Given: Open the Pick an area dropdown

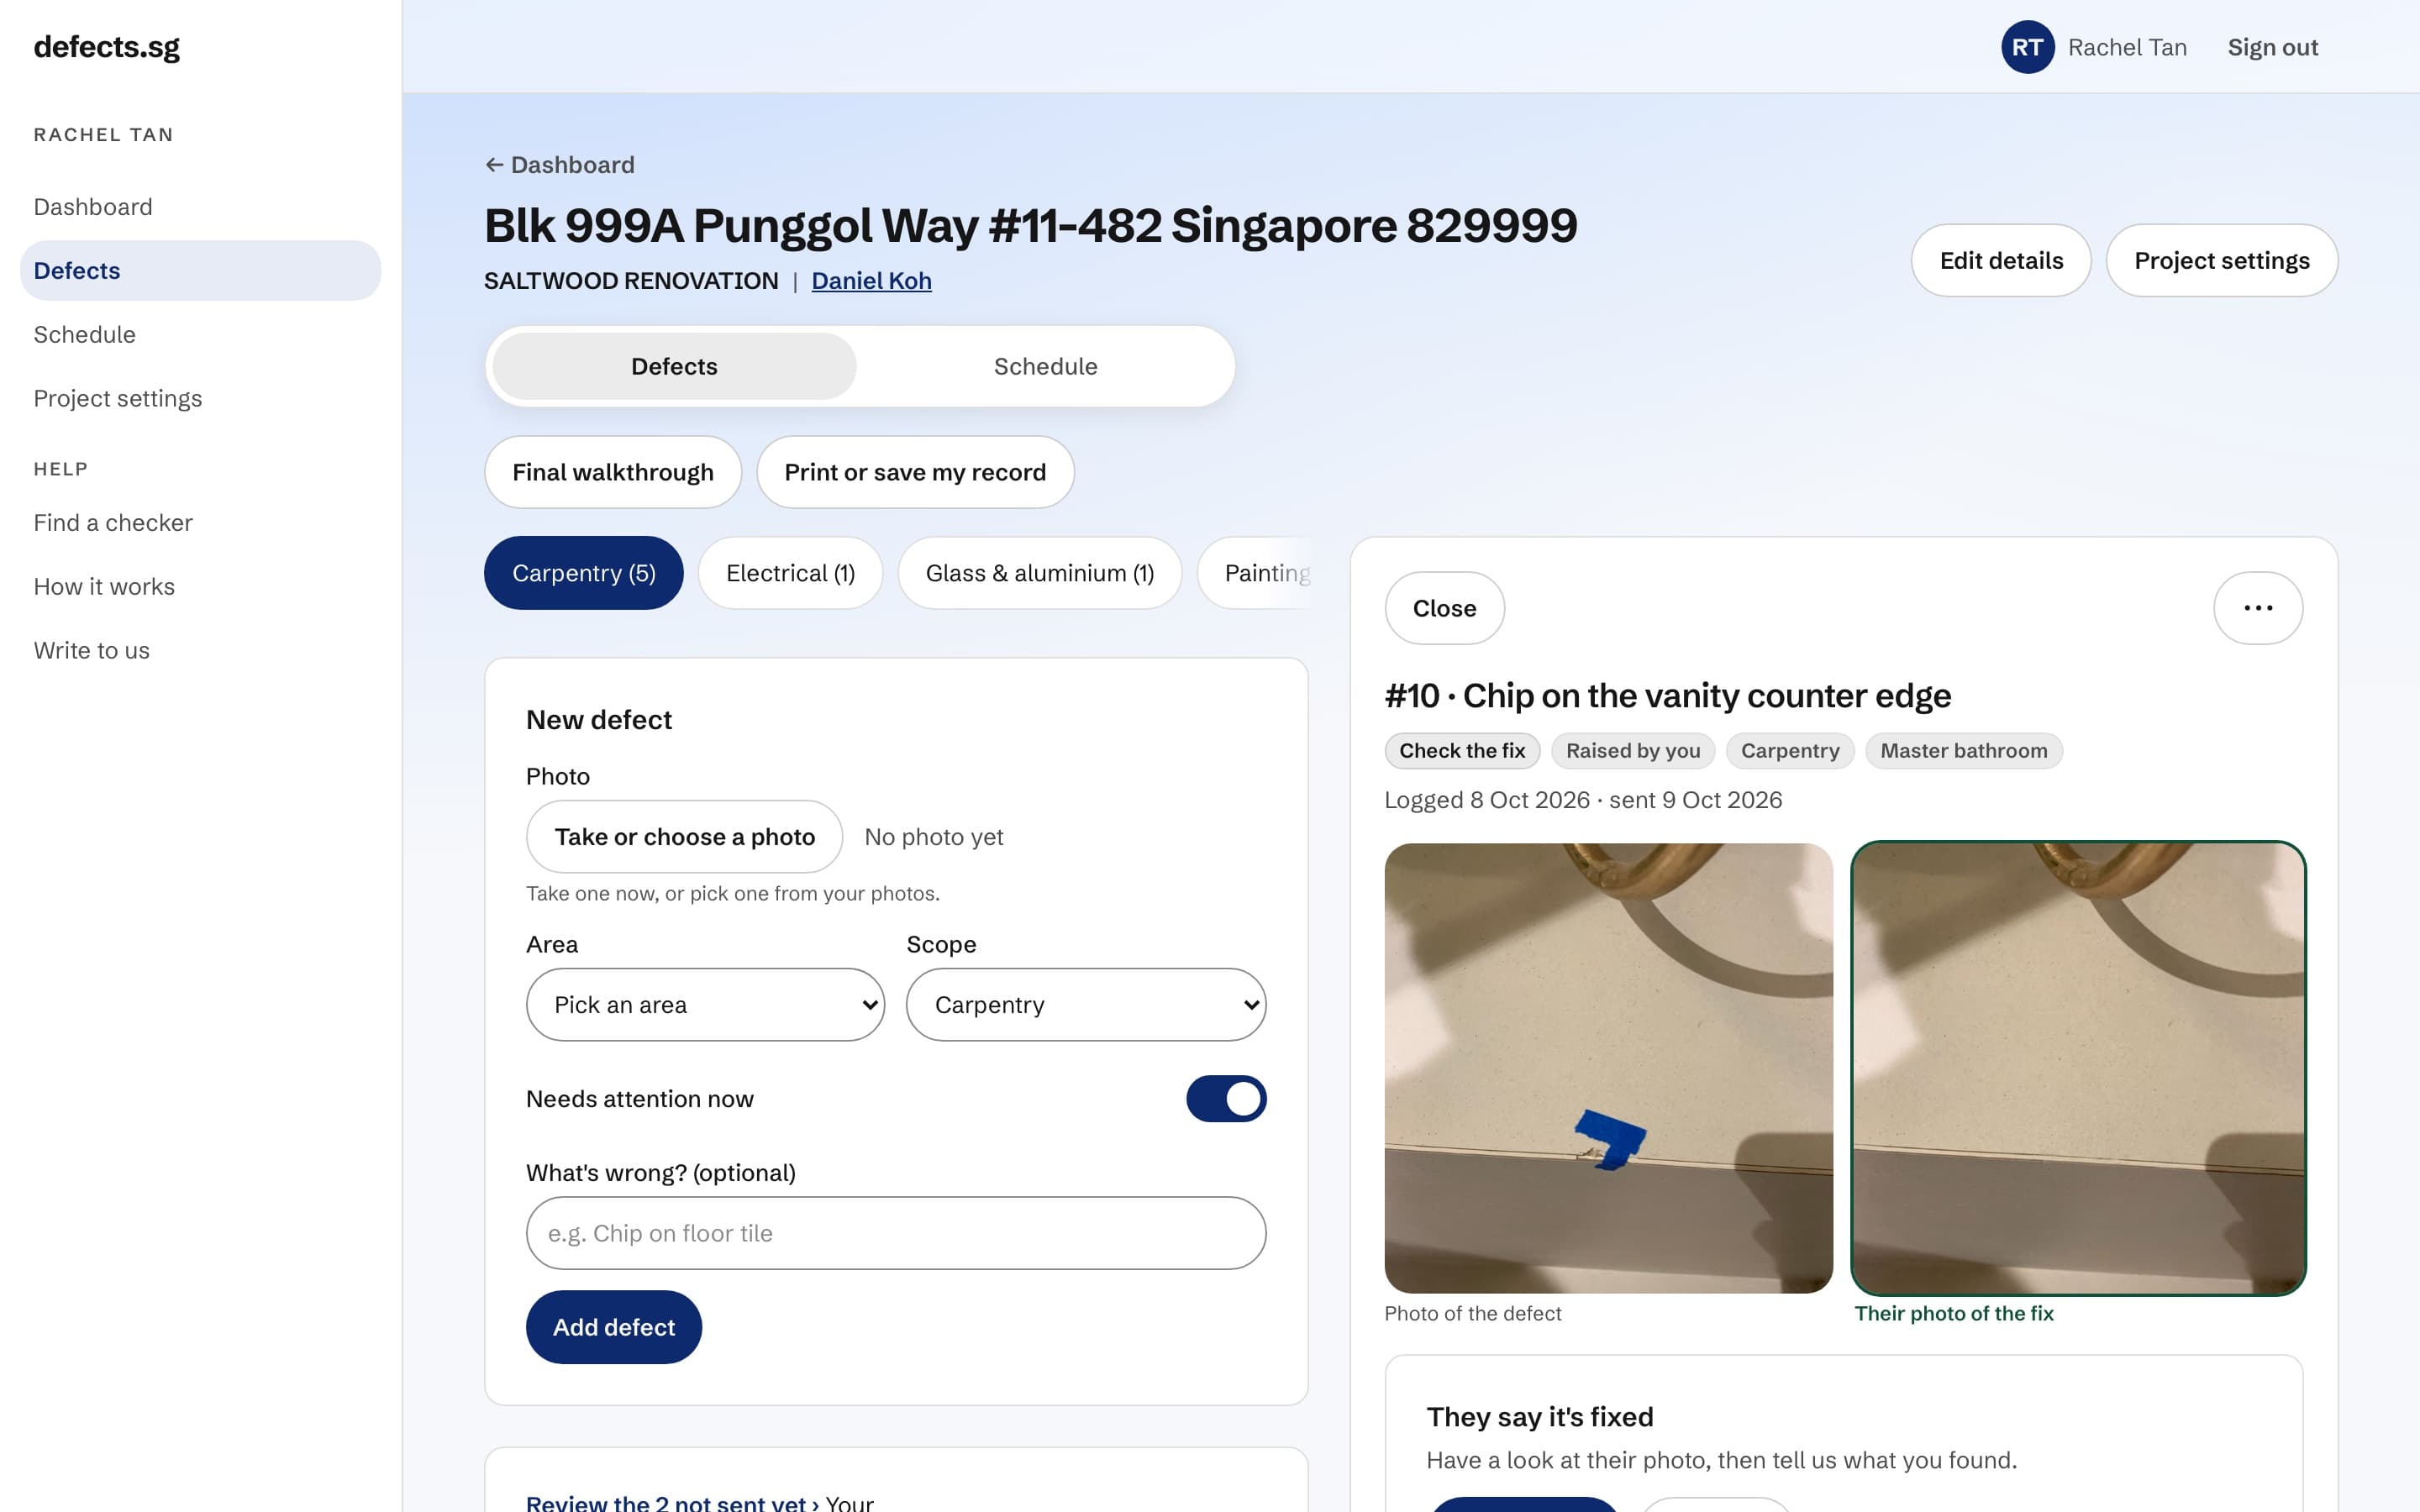Looking at the screenshot, I should tap(705, 1004).
